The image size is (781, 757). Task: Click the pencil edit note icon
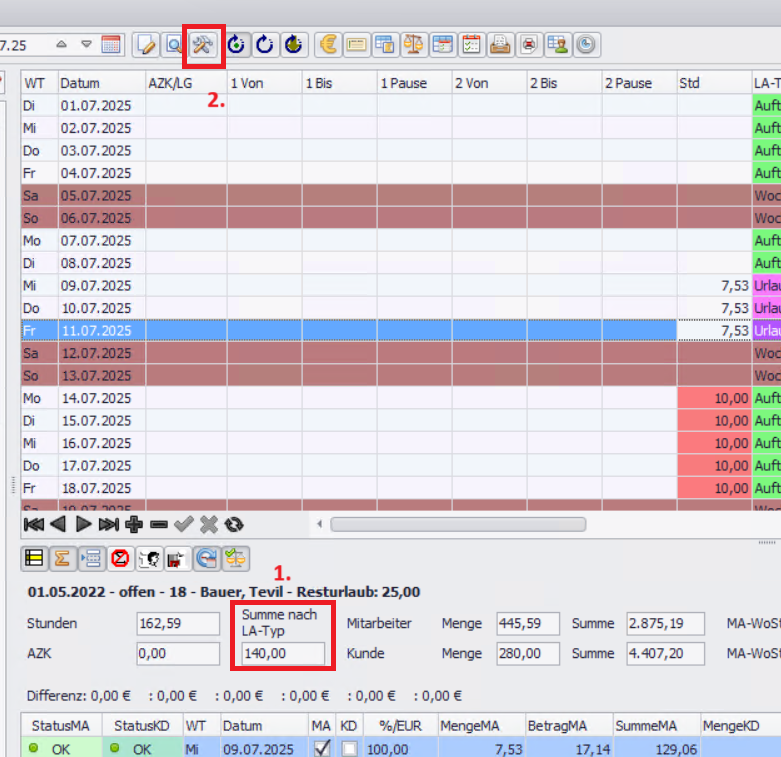[147, 44]
